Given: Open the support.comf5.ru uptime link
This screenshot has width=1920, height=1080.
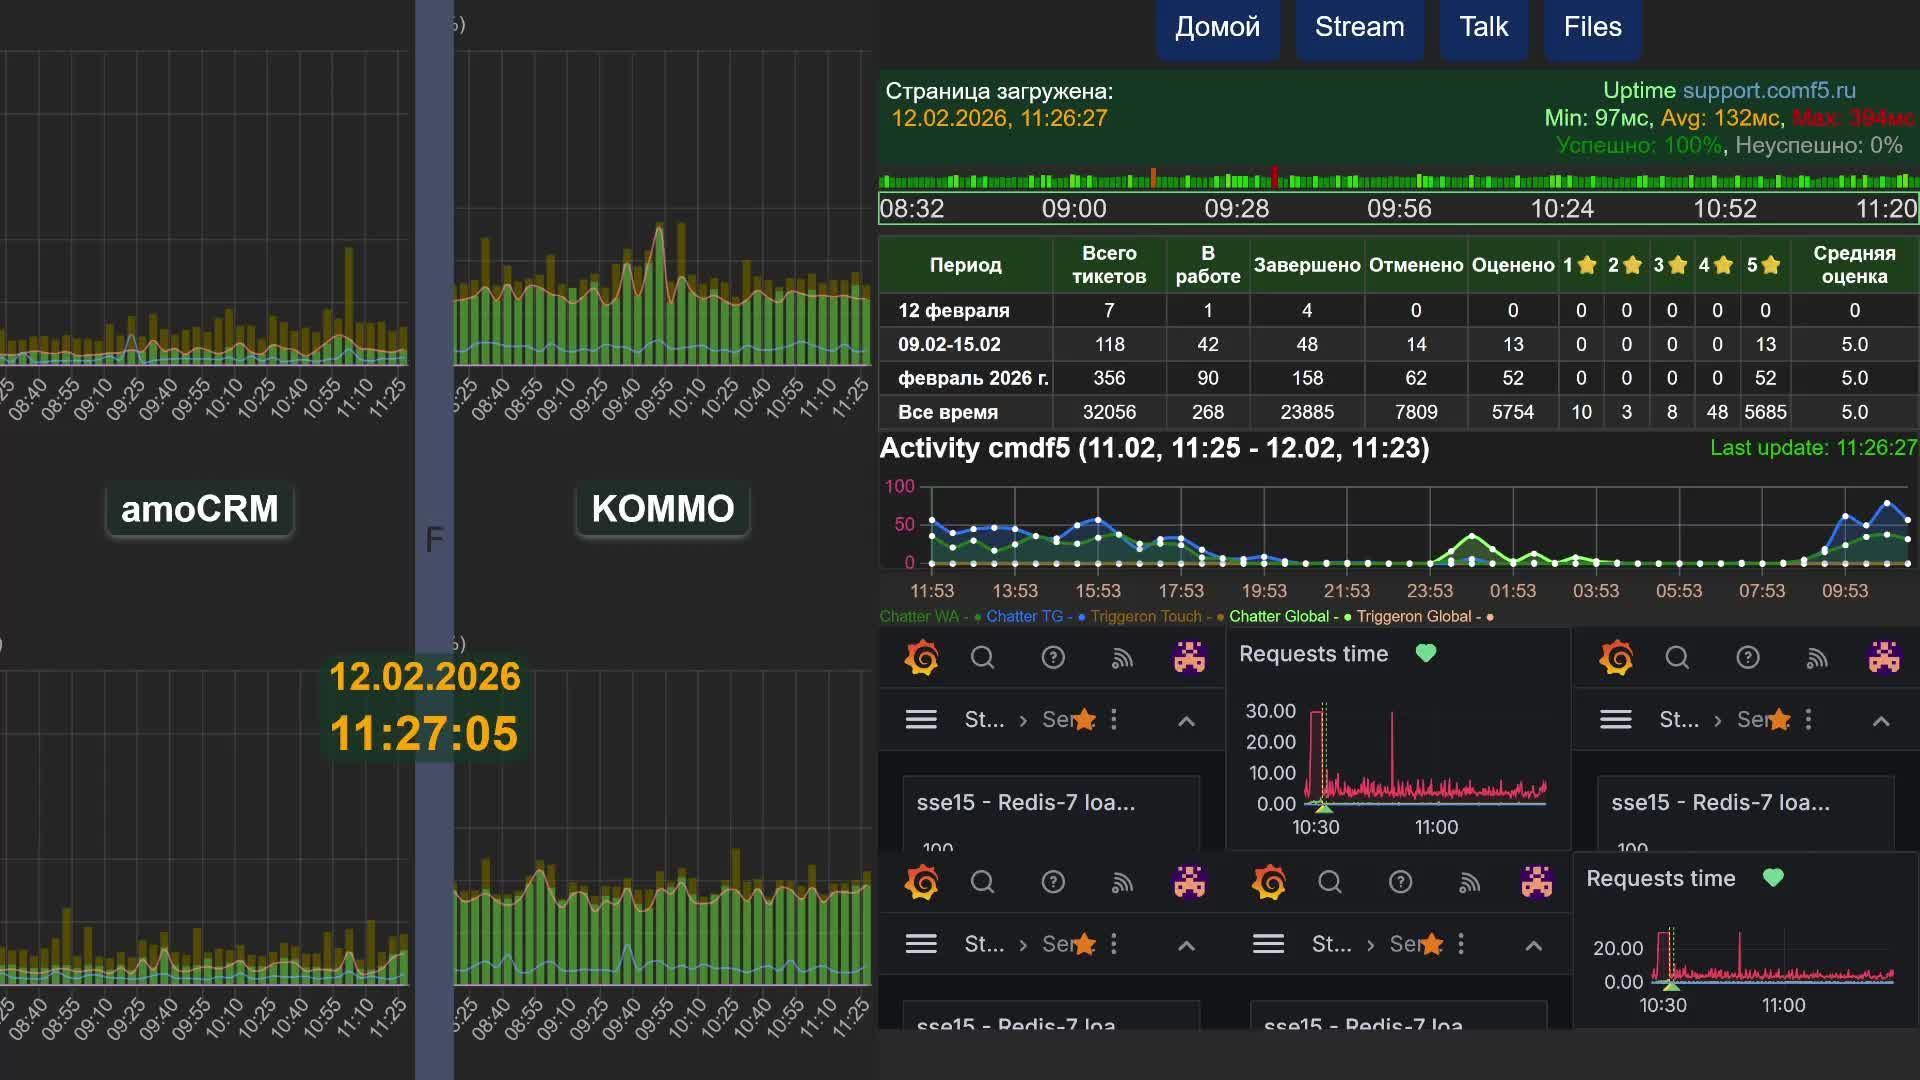Looking at the screenshot, I should click(x=1768, y=91).
